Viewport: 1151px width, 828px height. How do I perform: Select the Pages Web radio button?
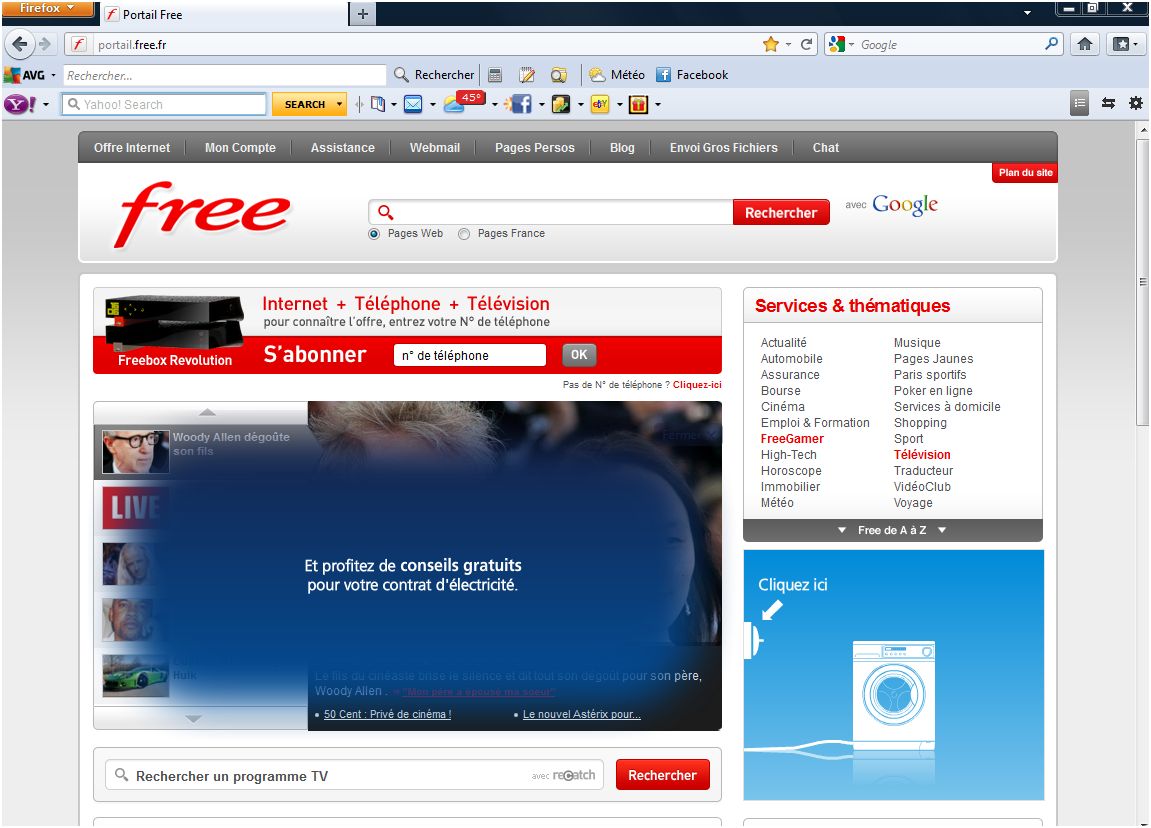coord(375,234)
